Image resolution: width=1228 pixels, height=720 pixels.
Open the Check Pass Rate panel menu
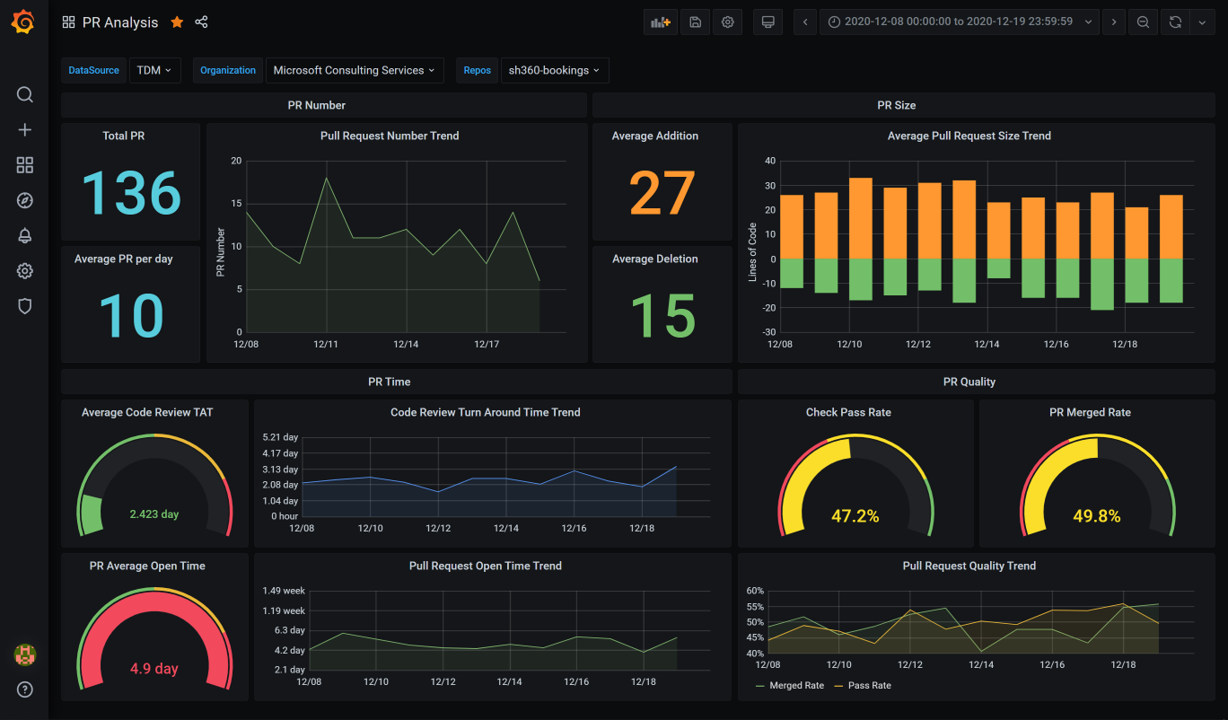pyautogui.click(x=848, y=412)
